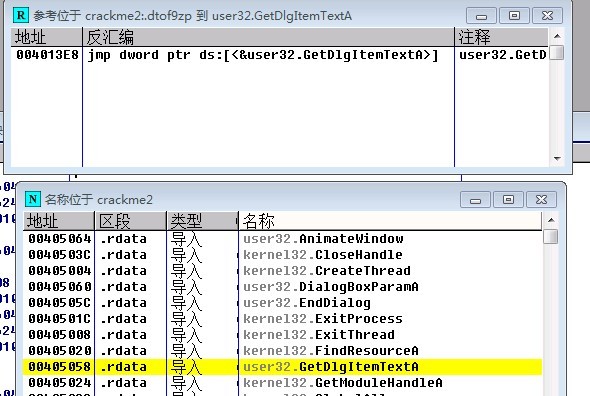Click scroll down arrow in references window

pyautogui.click(x=557, y=158)
